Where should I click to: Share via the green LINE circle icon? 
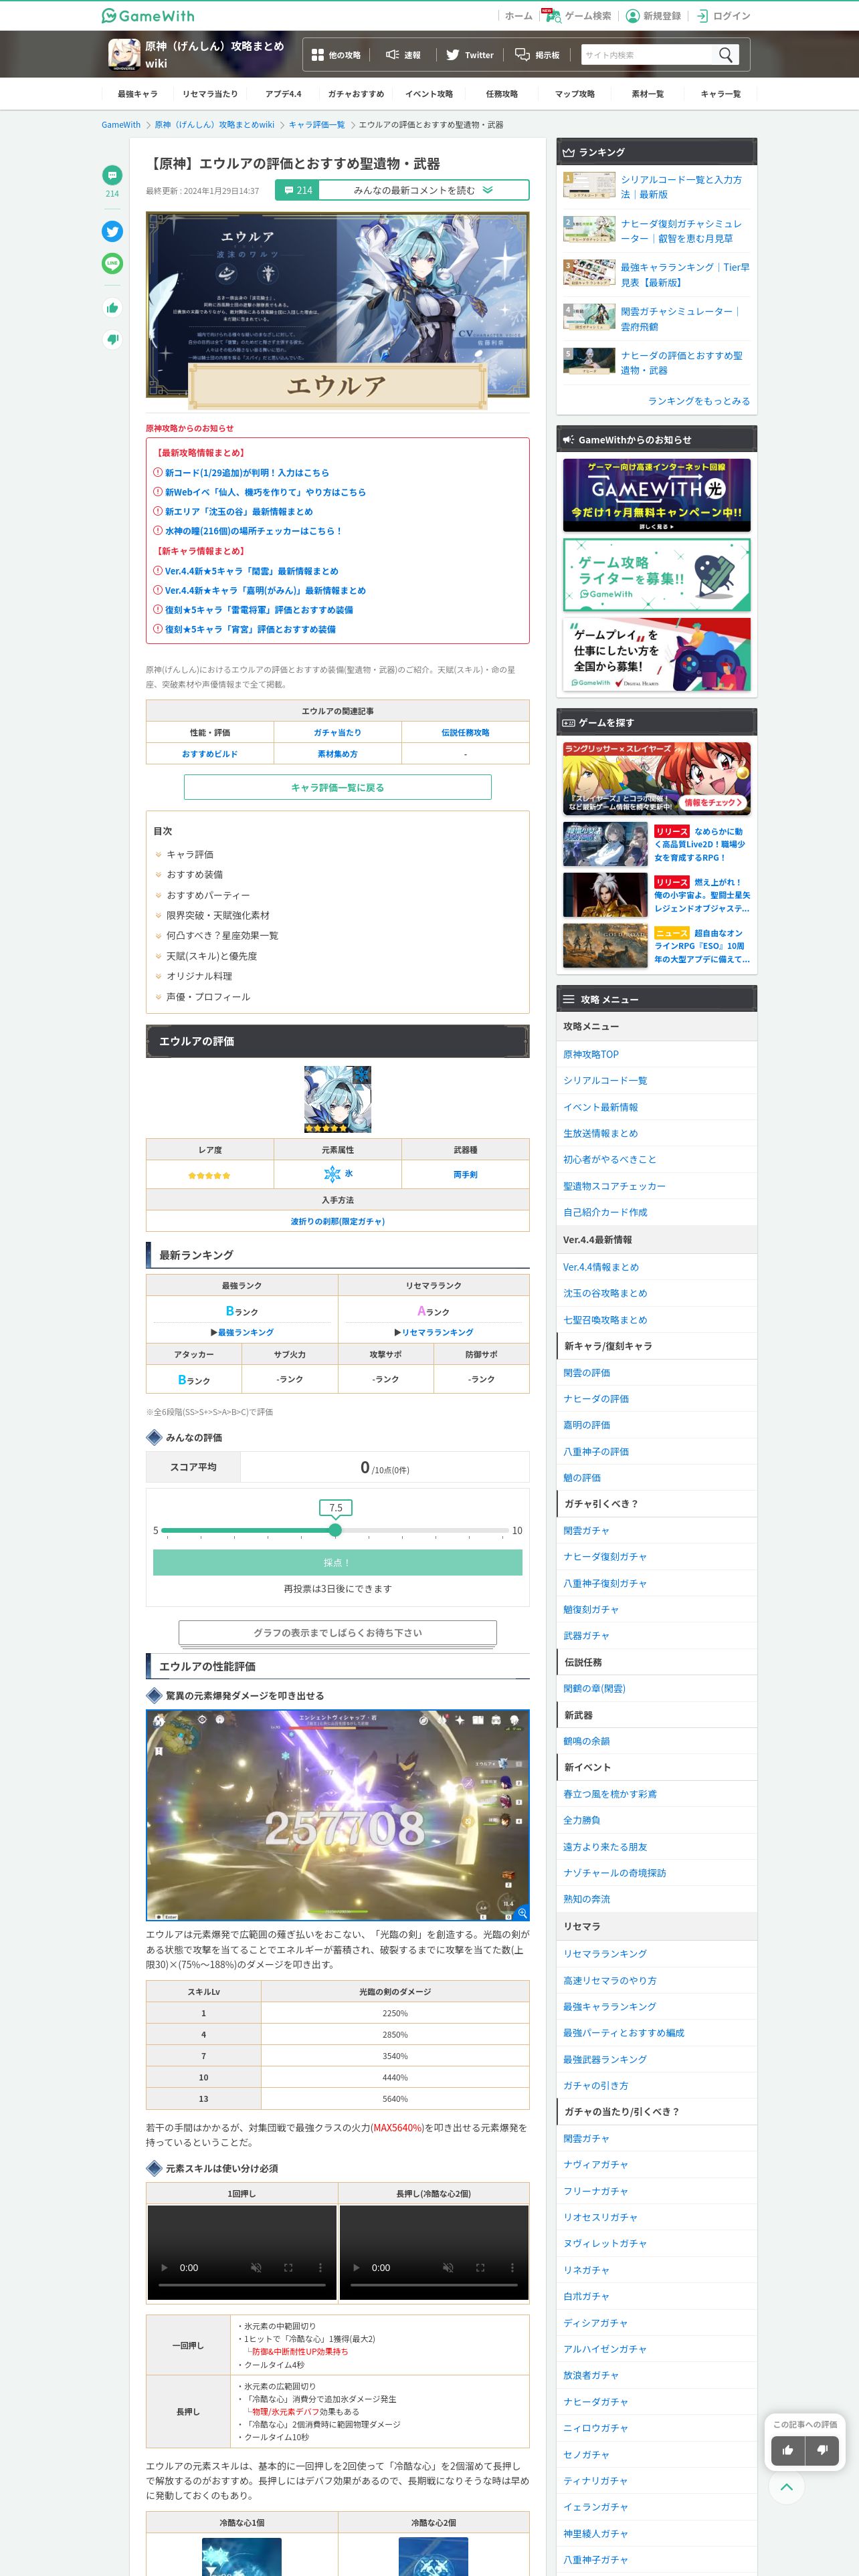coord(112,263)
